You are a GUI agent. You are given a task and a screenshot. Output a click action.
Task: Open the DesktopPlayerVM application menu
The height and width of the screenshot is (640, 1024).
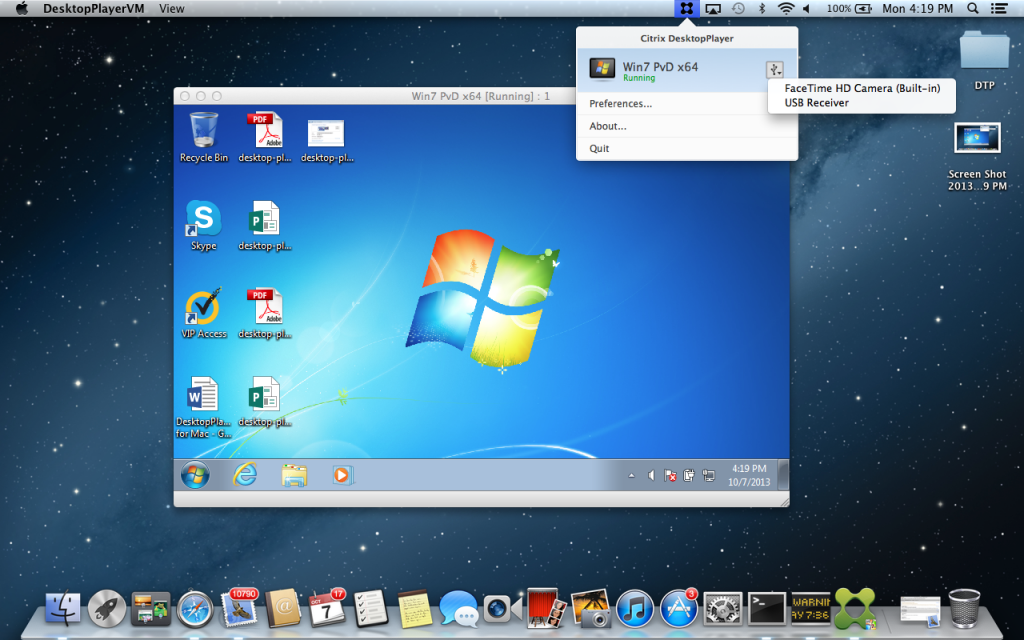pyautogui.click(x=93, y=8)
